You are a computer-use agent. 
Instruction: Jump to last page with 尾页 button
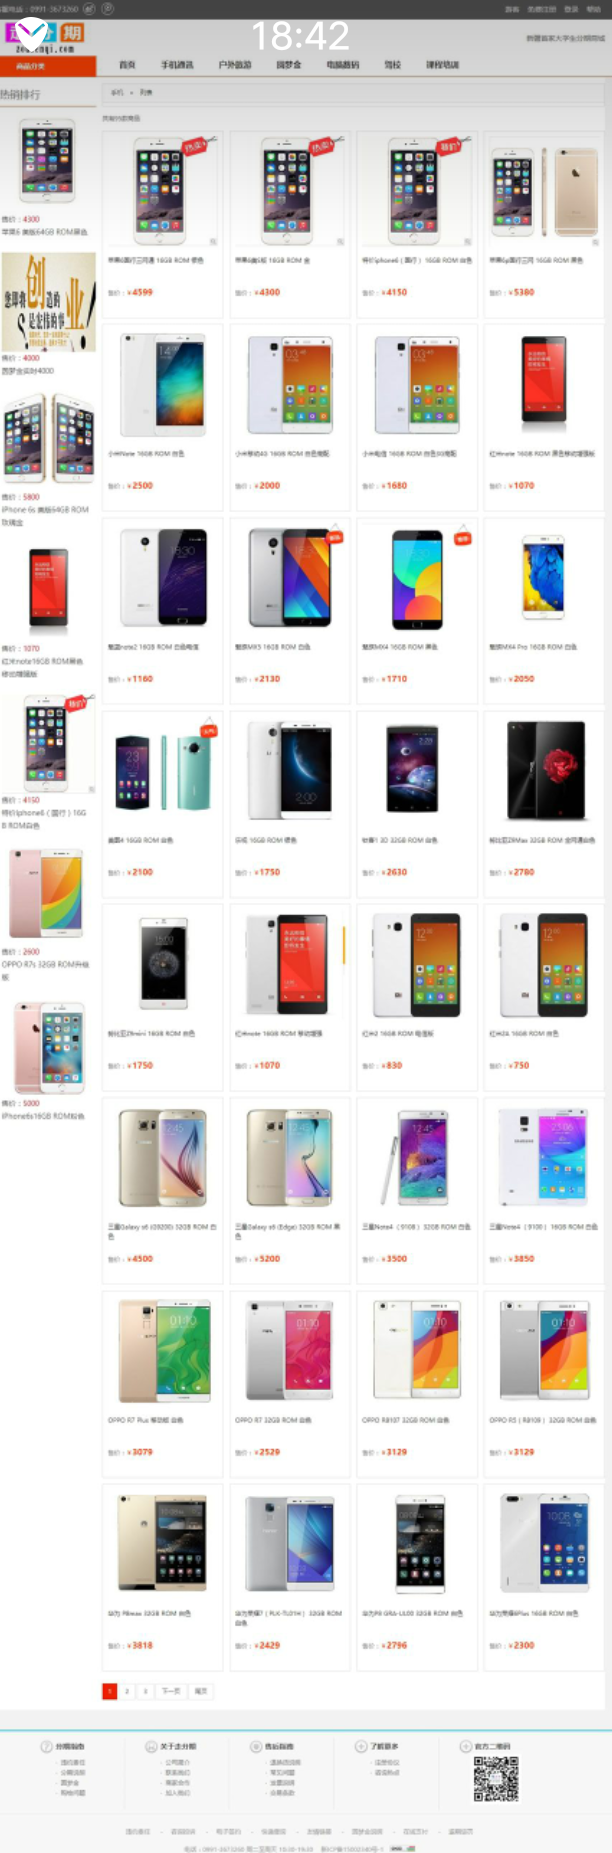(201, 1691)
